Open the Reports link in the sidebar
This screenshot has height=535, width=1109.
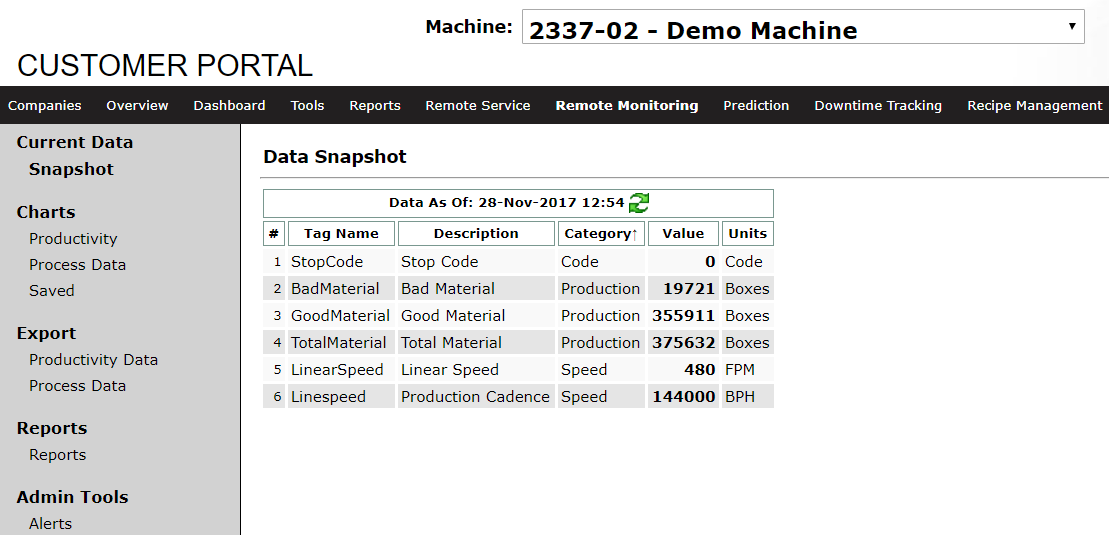(57, 454)
